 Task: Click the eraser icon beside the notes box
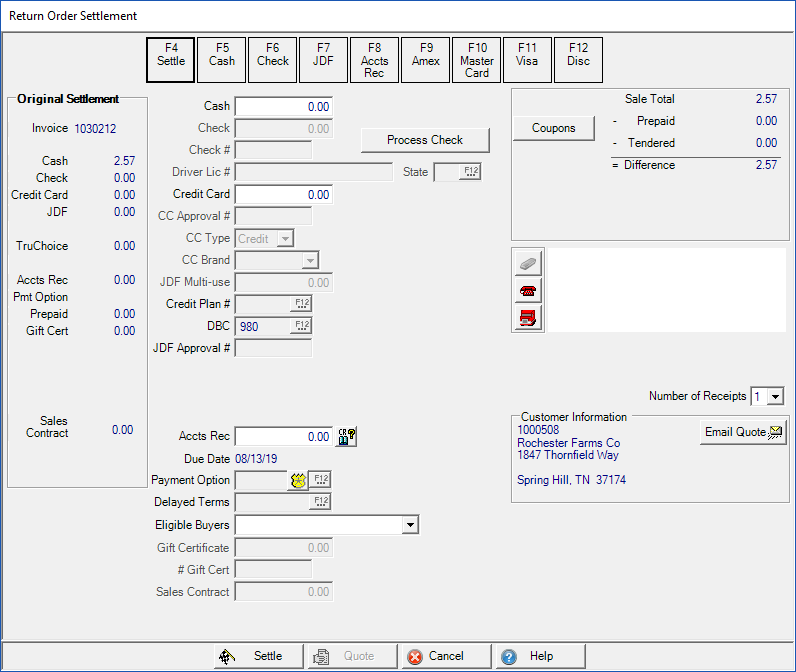coord(528,263)
